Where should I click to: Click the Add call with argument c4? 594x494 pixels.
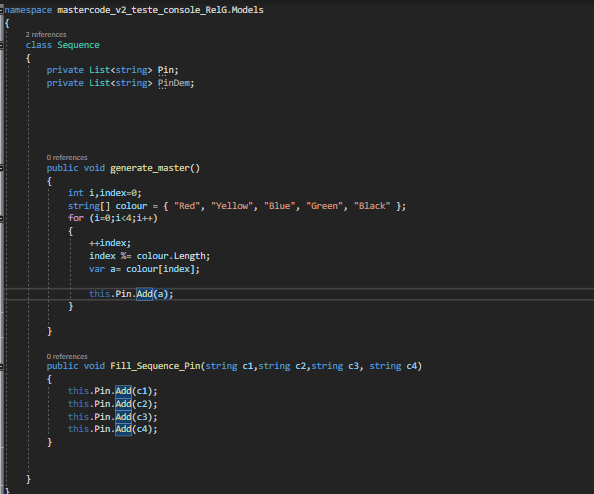123,429
